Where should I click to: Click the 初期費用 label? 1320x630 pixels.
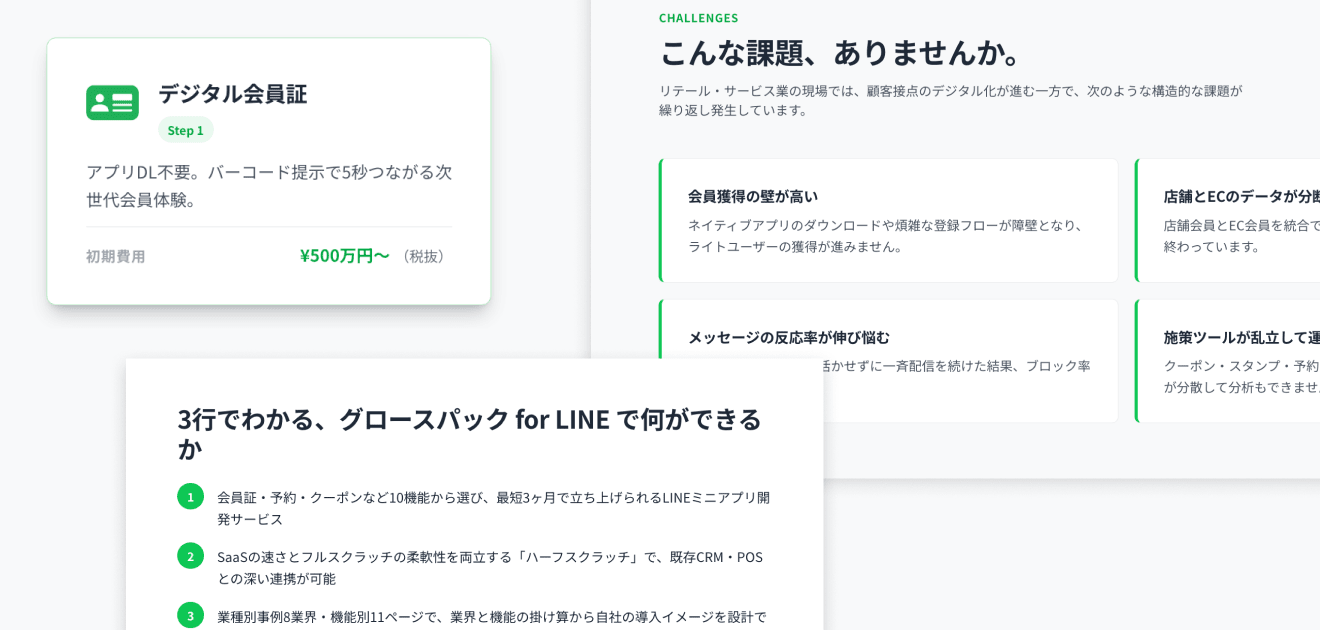coord(116,256)
